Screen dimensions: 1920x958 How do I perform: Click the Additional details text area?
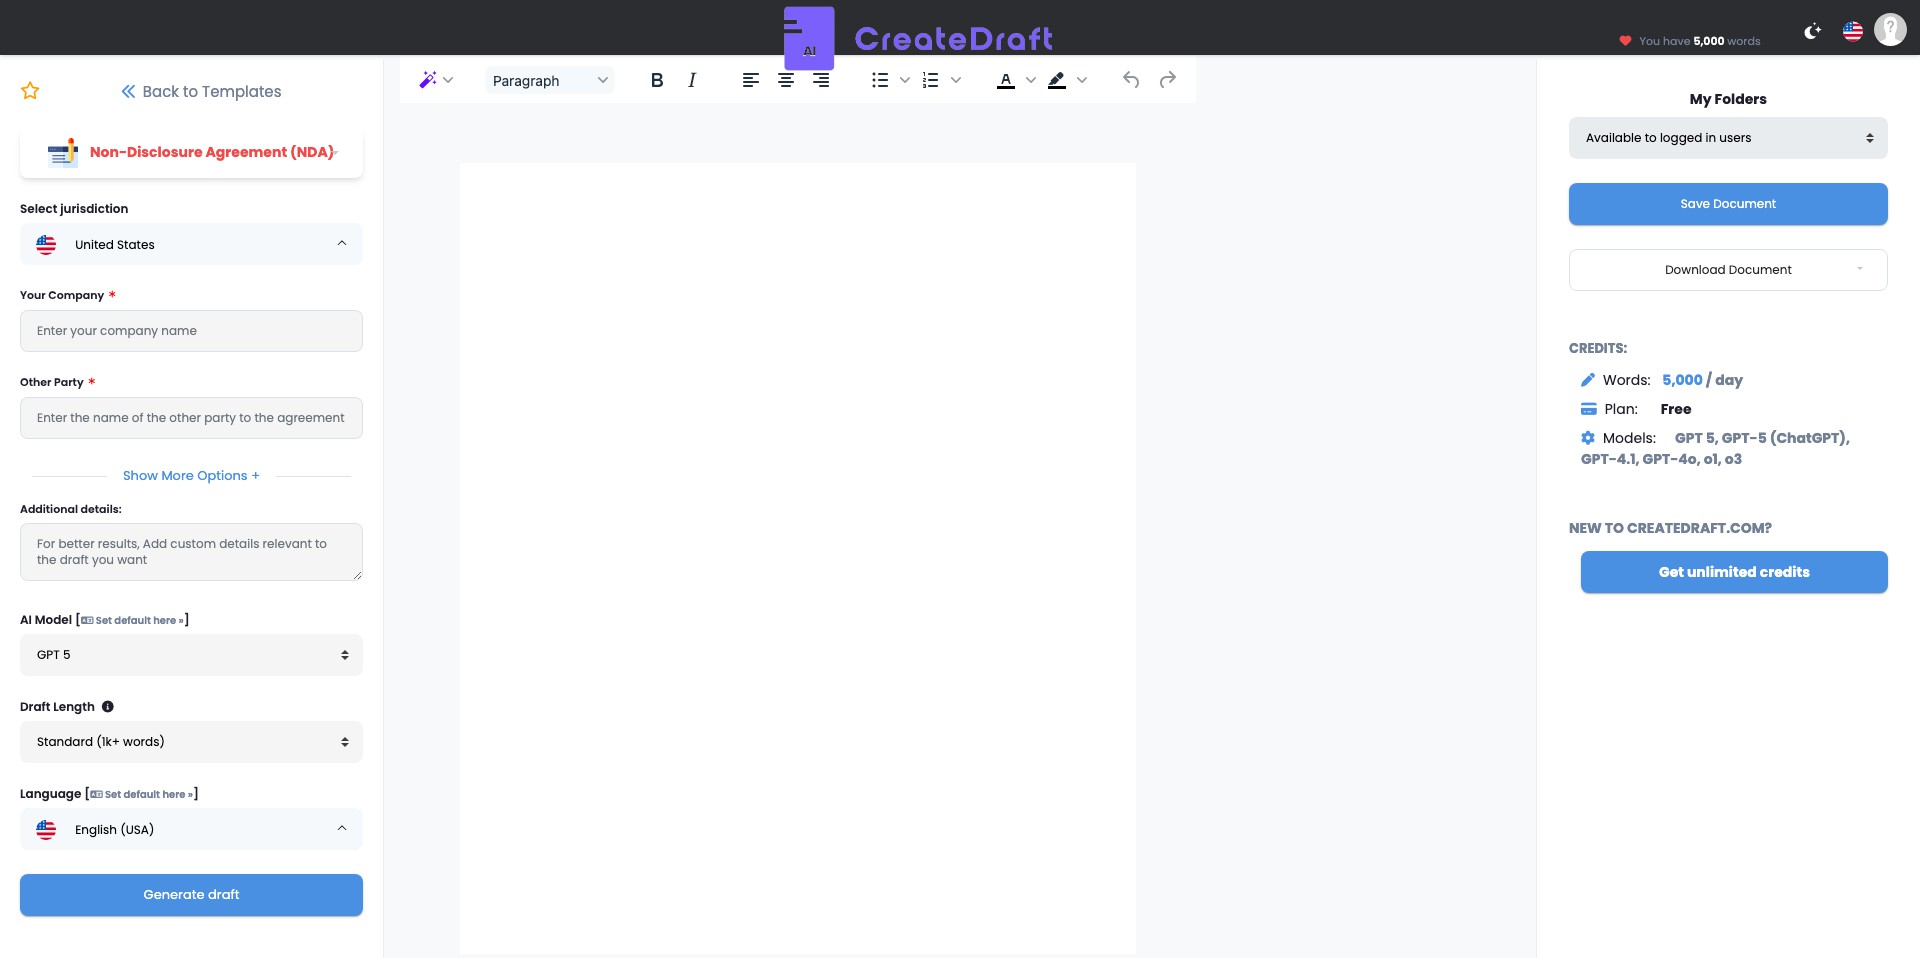[x=191, y=552]
